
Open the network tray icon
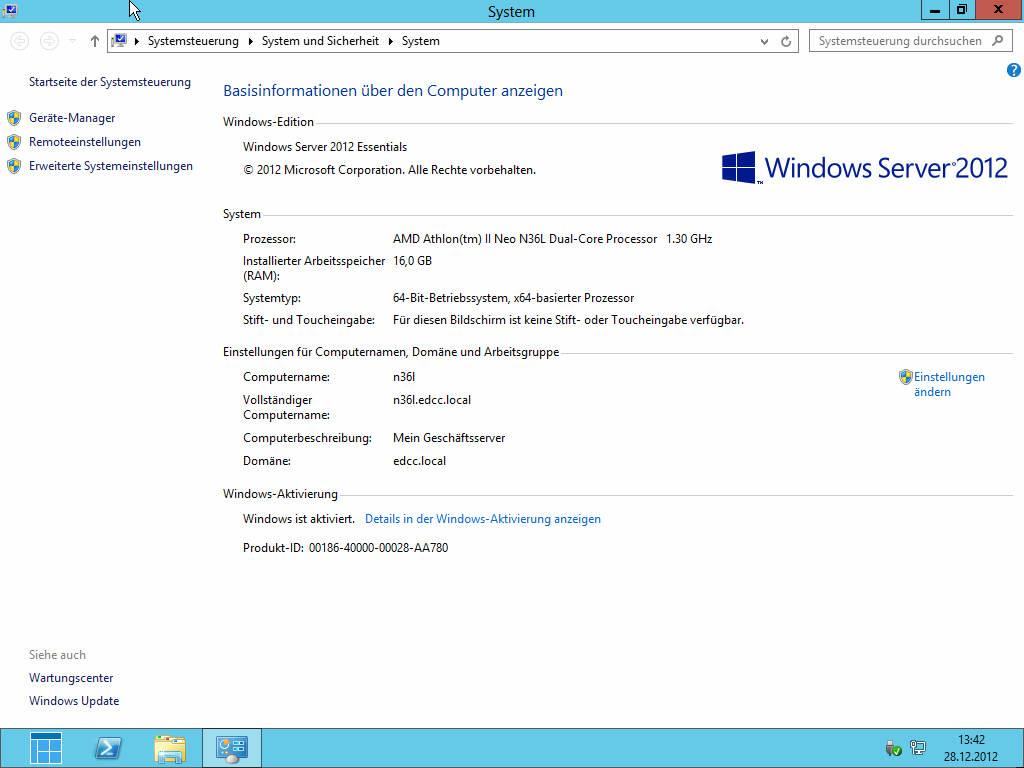[x=918, y=748]
